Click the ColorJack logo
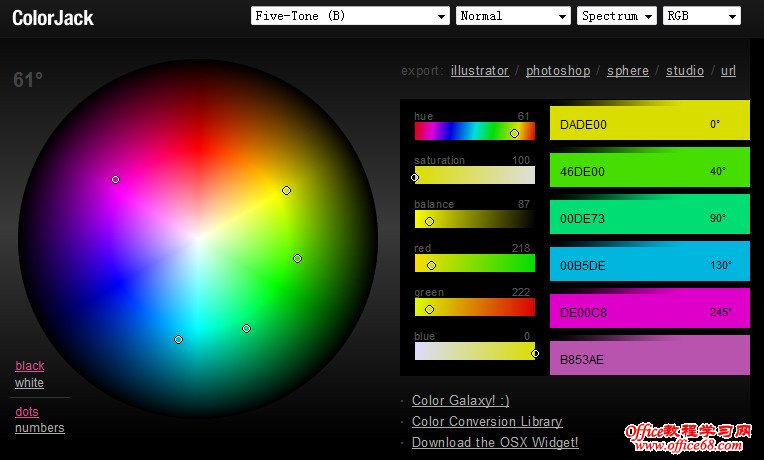Viewport: 764px width, 460px height. pos(53,17)
